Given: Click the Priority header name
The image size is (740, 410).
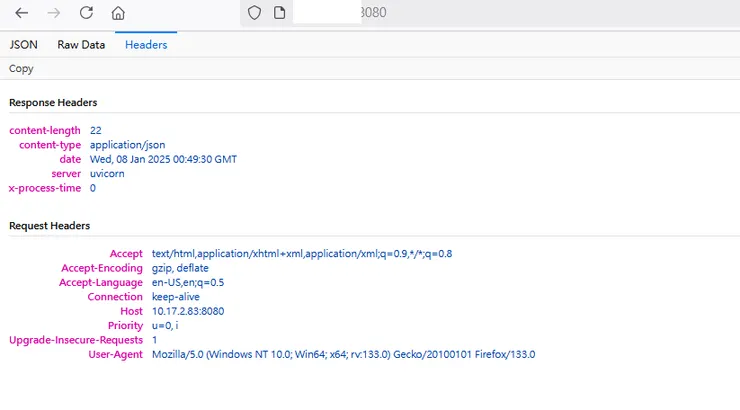Looking at the screenshot, I should coord(125,326).
